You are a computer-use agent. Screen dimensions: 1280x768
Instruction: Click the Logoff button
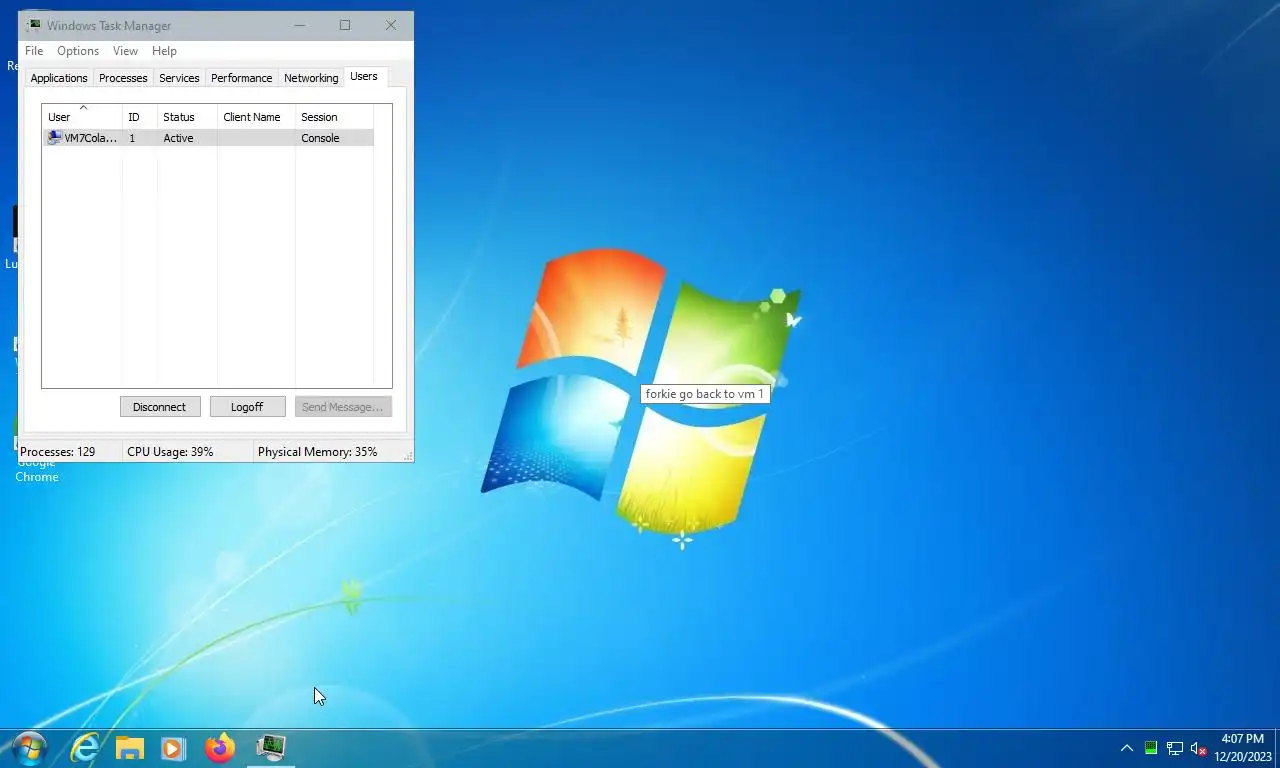tap(247, 407)
